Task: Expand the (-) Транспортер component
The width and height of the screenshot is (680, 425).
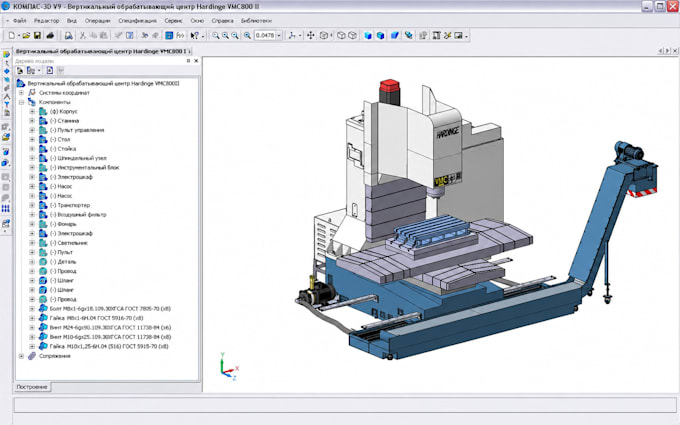Action: point(32,205)
